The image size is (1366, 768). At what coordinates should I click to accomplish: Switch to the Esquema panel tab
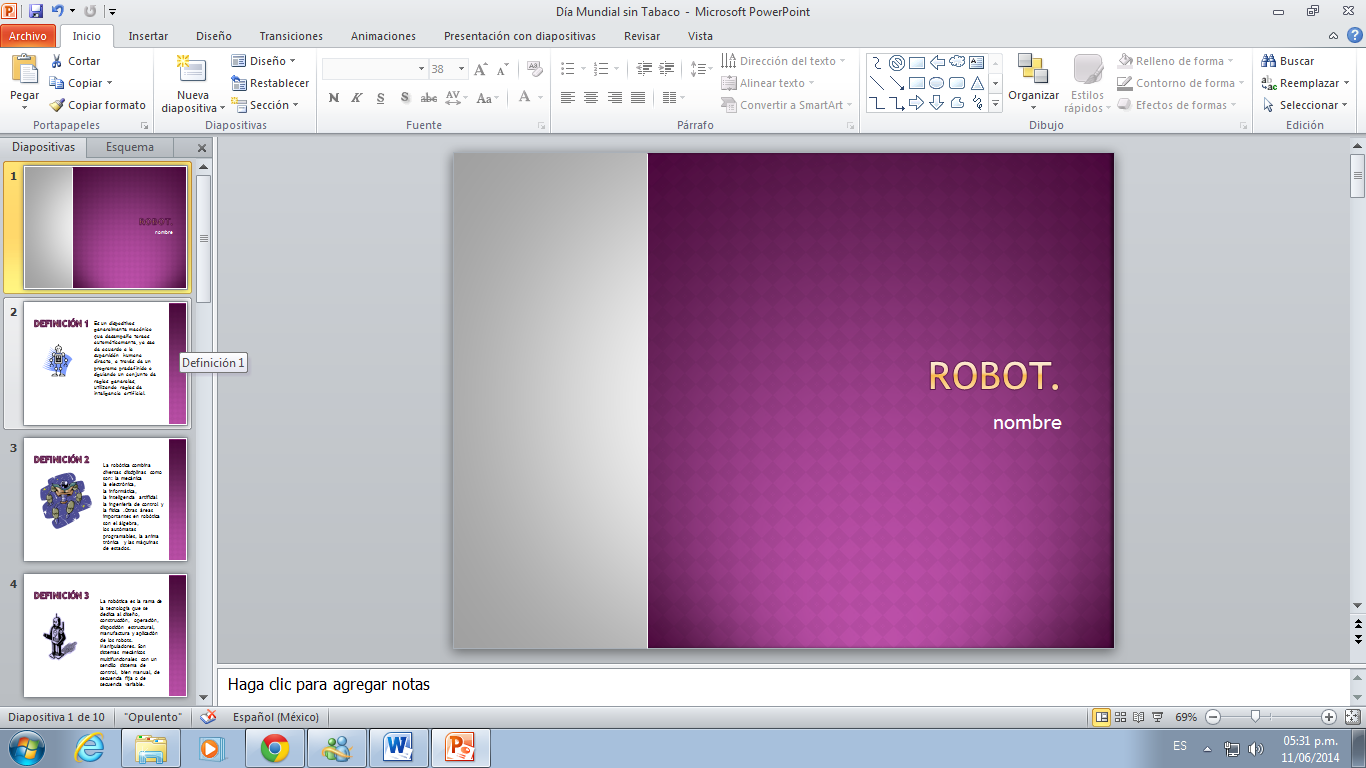(130, 147)
